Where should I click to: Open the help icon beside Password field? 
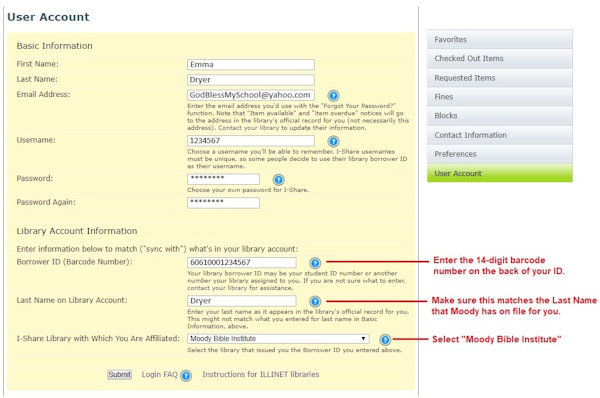point(279,179)
